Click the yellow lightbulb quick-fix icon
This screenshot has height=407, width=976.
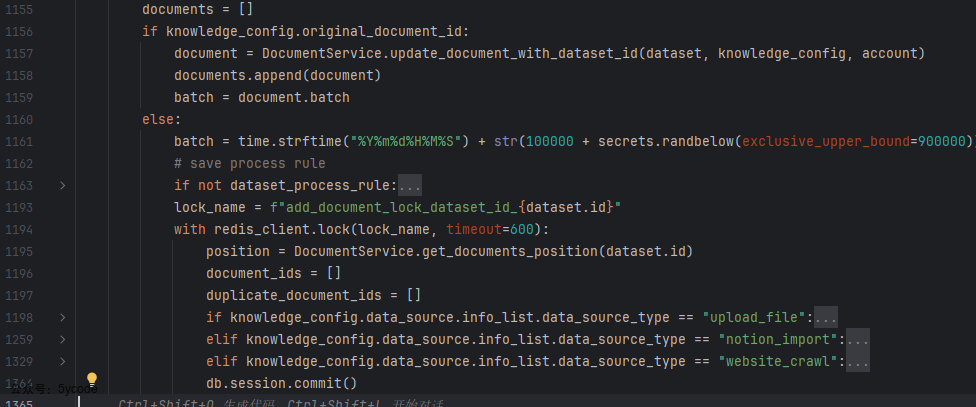click(x=92, y=380)
